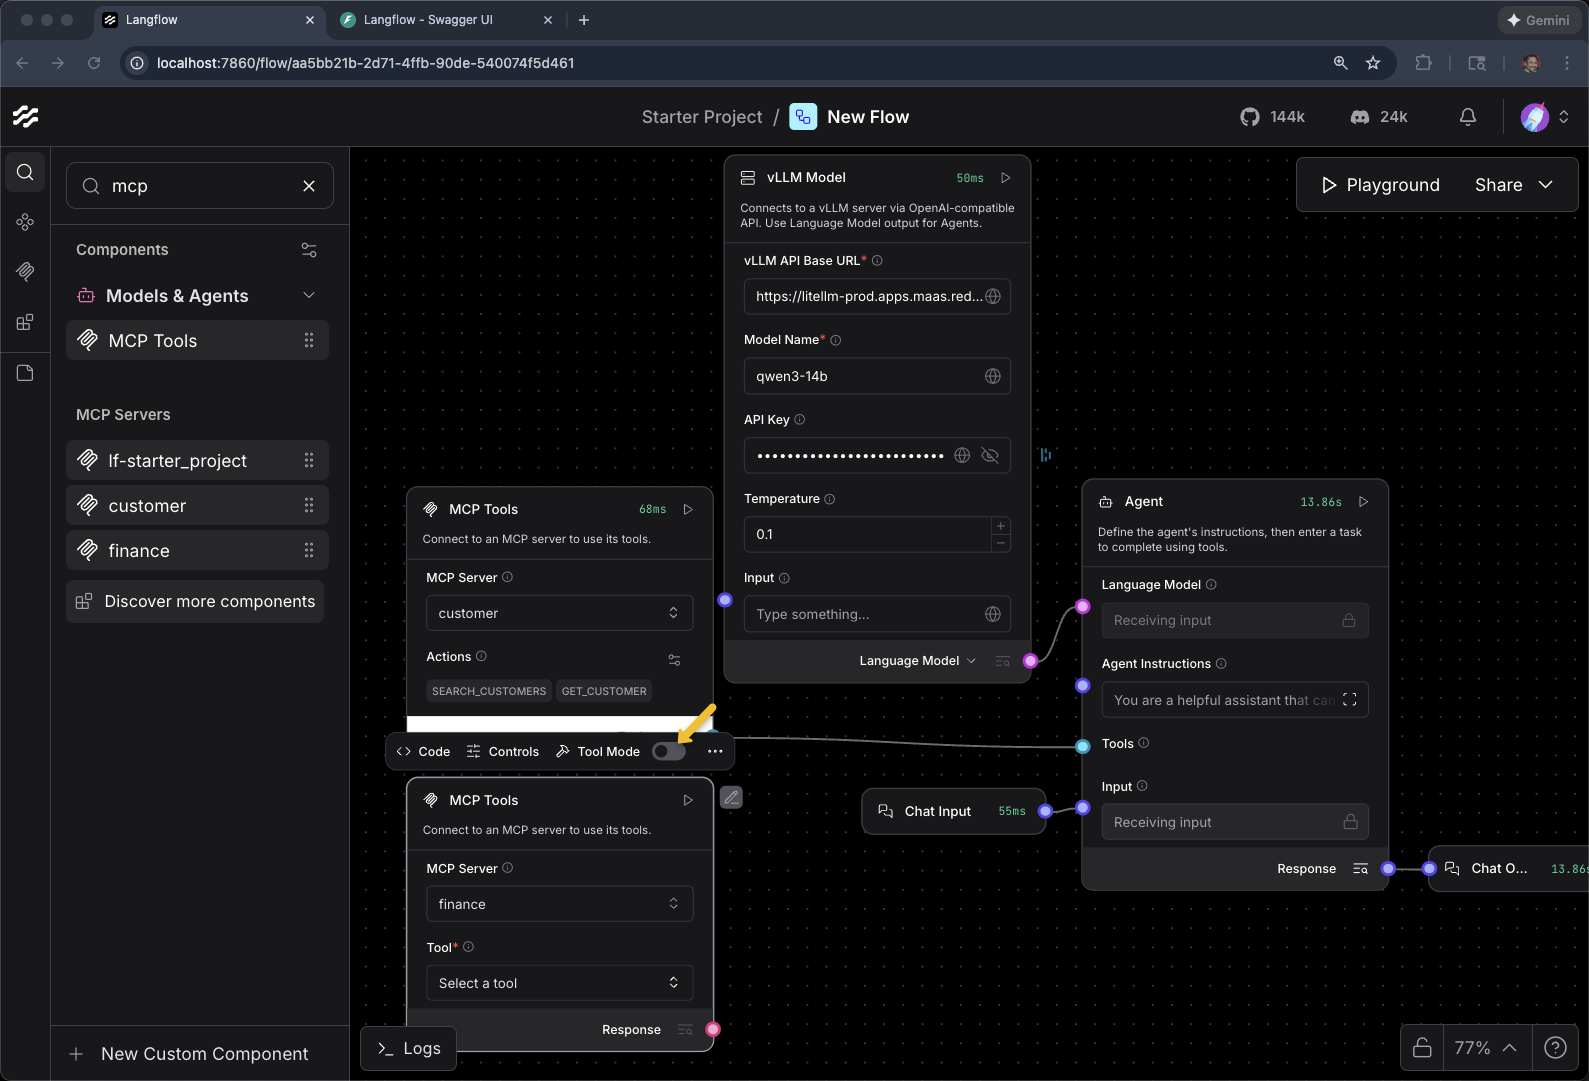
Task: Click New Custom Component
Action: (x=190, y=1054)
